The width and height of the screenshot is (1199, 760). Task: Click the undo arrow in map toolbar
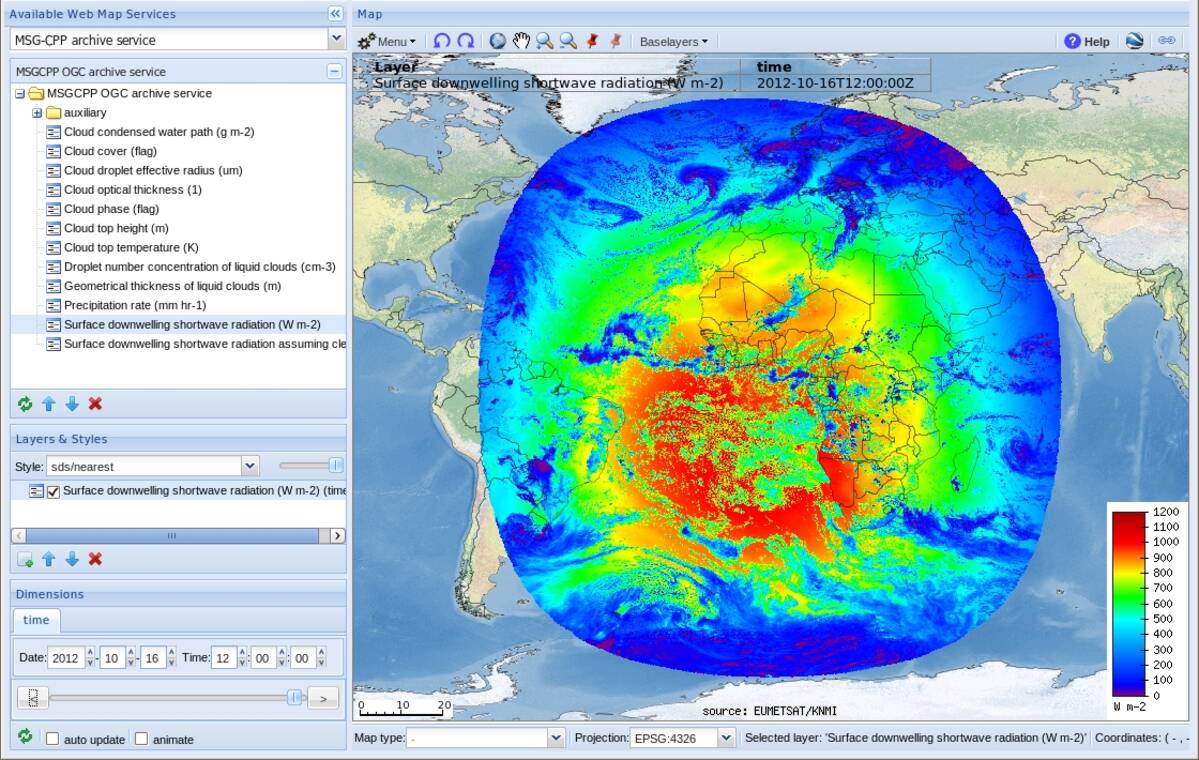pyautogui.click(x=441, y=41)
